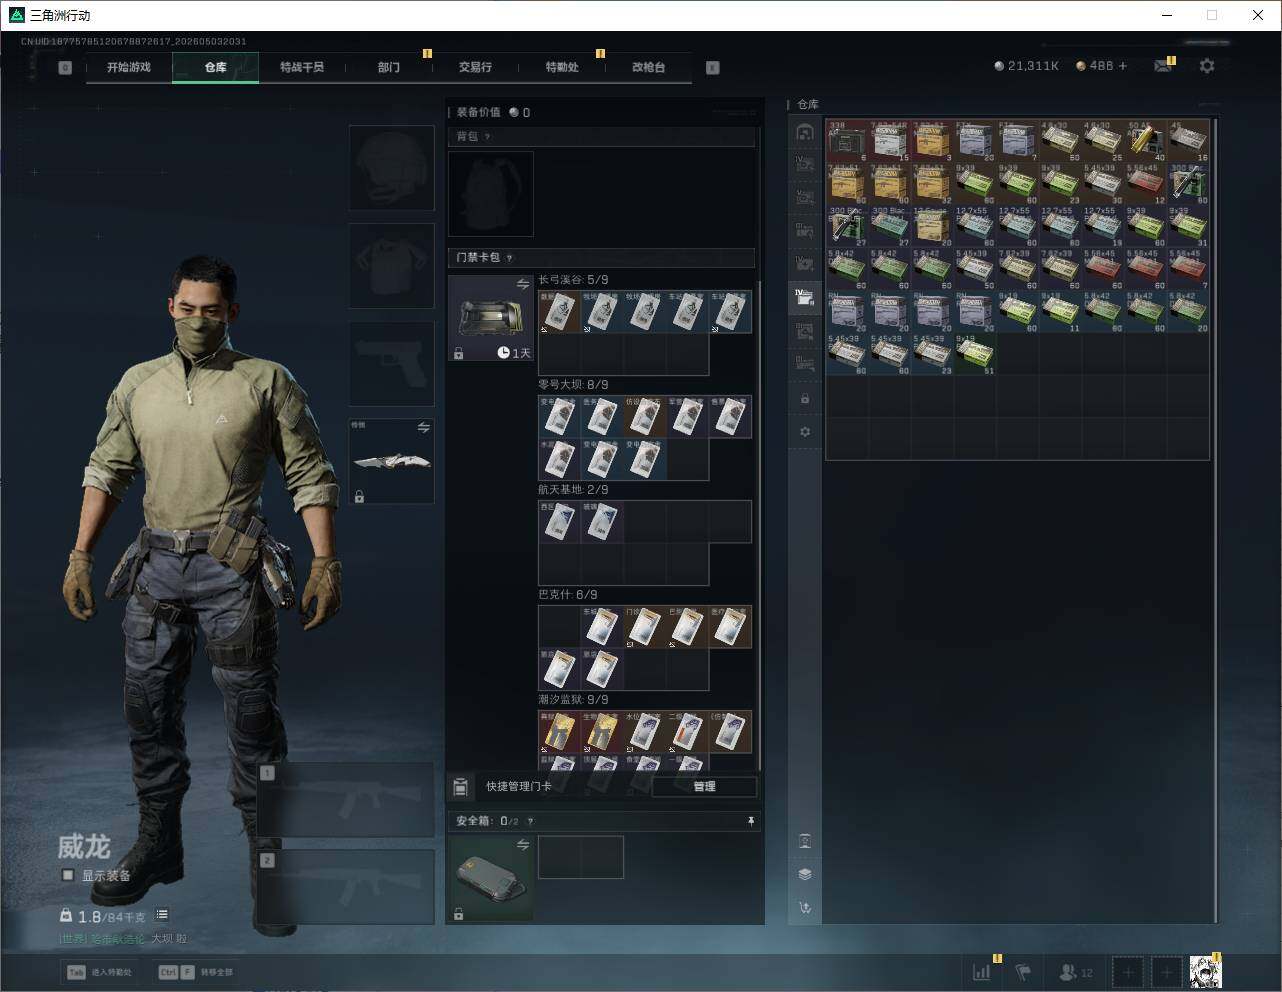Select the brown-backed 长弓溪谷 key card

[x=559, y=312]
